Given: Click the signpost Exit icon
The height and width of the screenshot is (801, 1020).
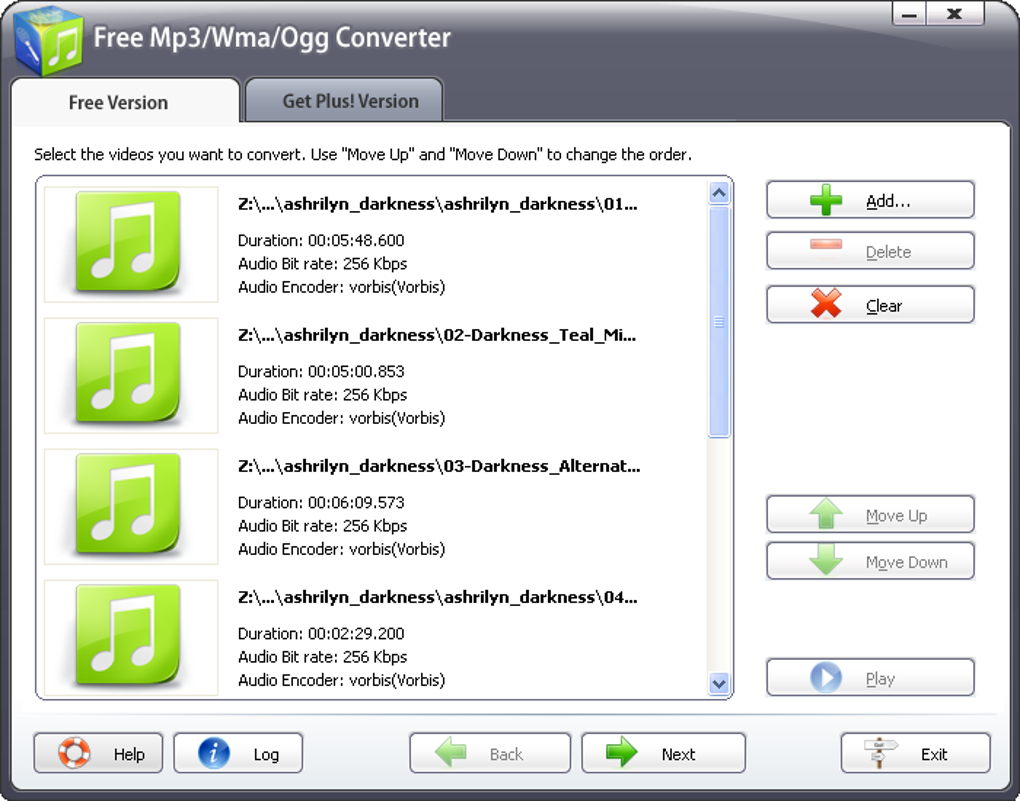Looking at the screenshot, I should tap(880, 753).
